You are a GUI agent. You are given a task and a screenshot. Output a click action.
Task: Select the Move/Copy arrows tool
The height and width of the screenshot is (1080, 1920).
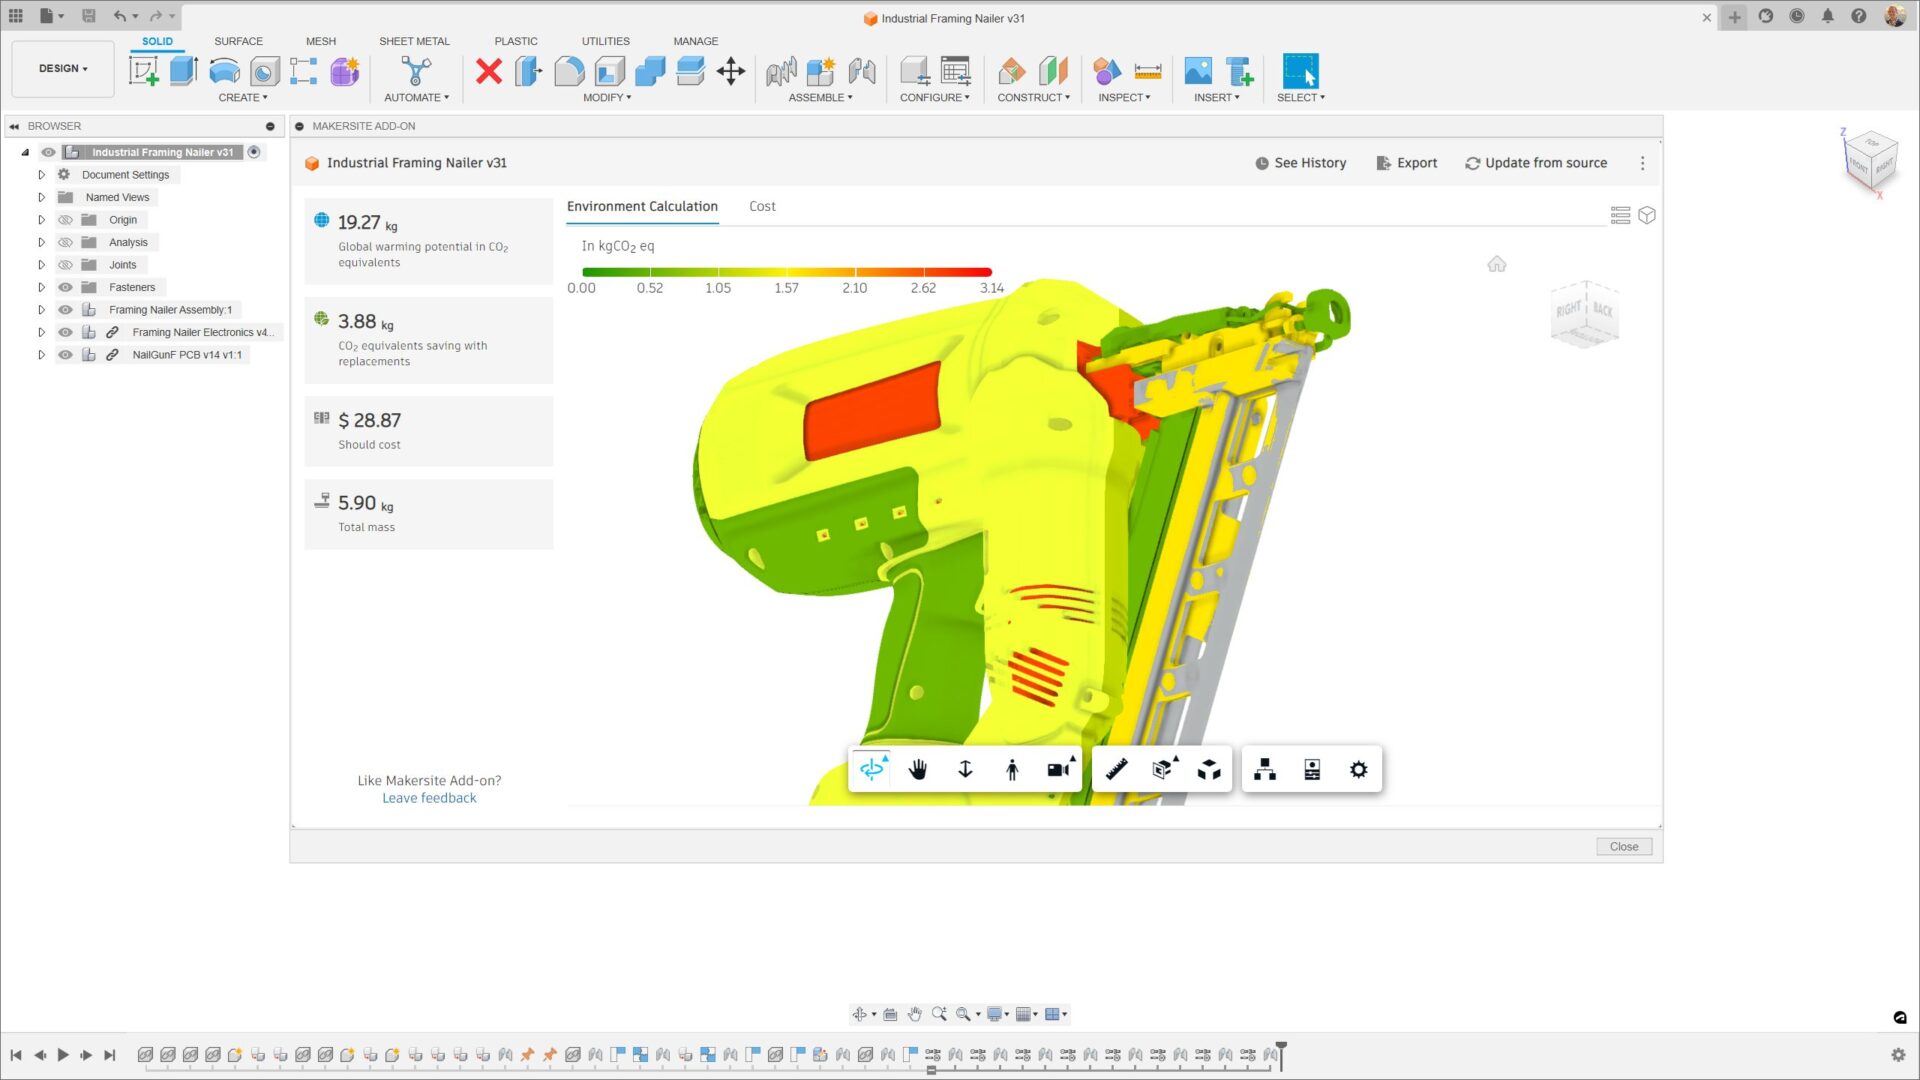pyautogui.click(x=731, y=71)
